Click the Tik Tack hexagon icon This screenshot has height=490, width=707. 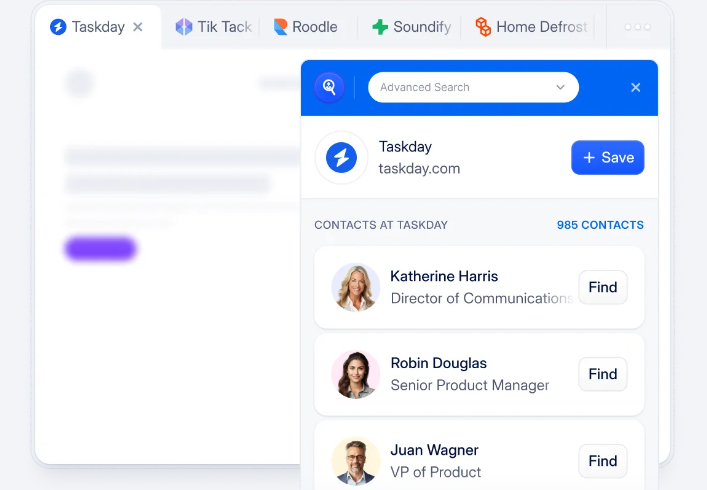tap(184, 27)
